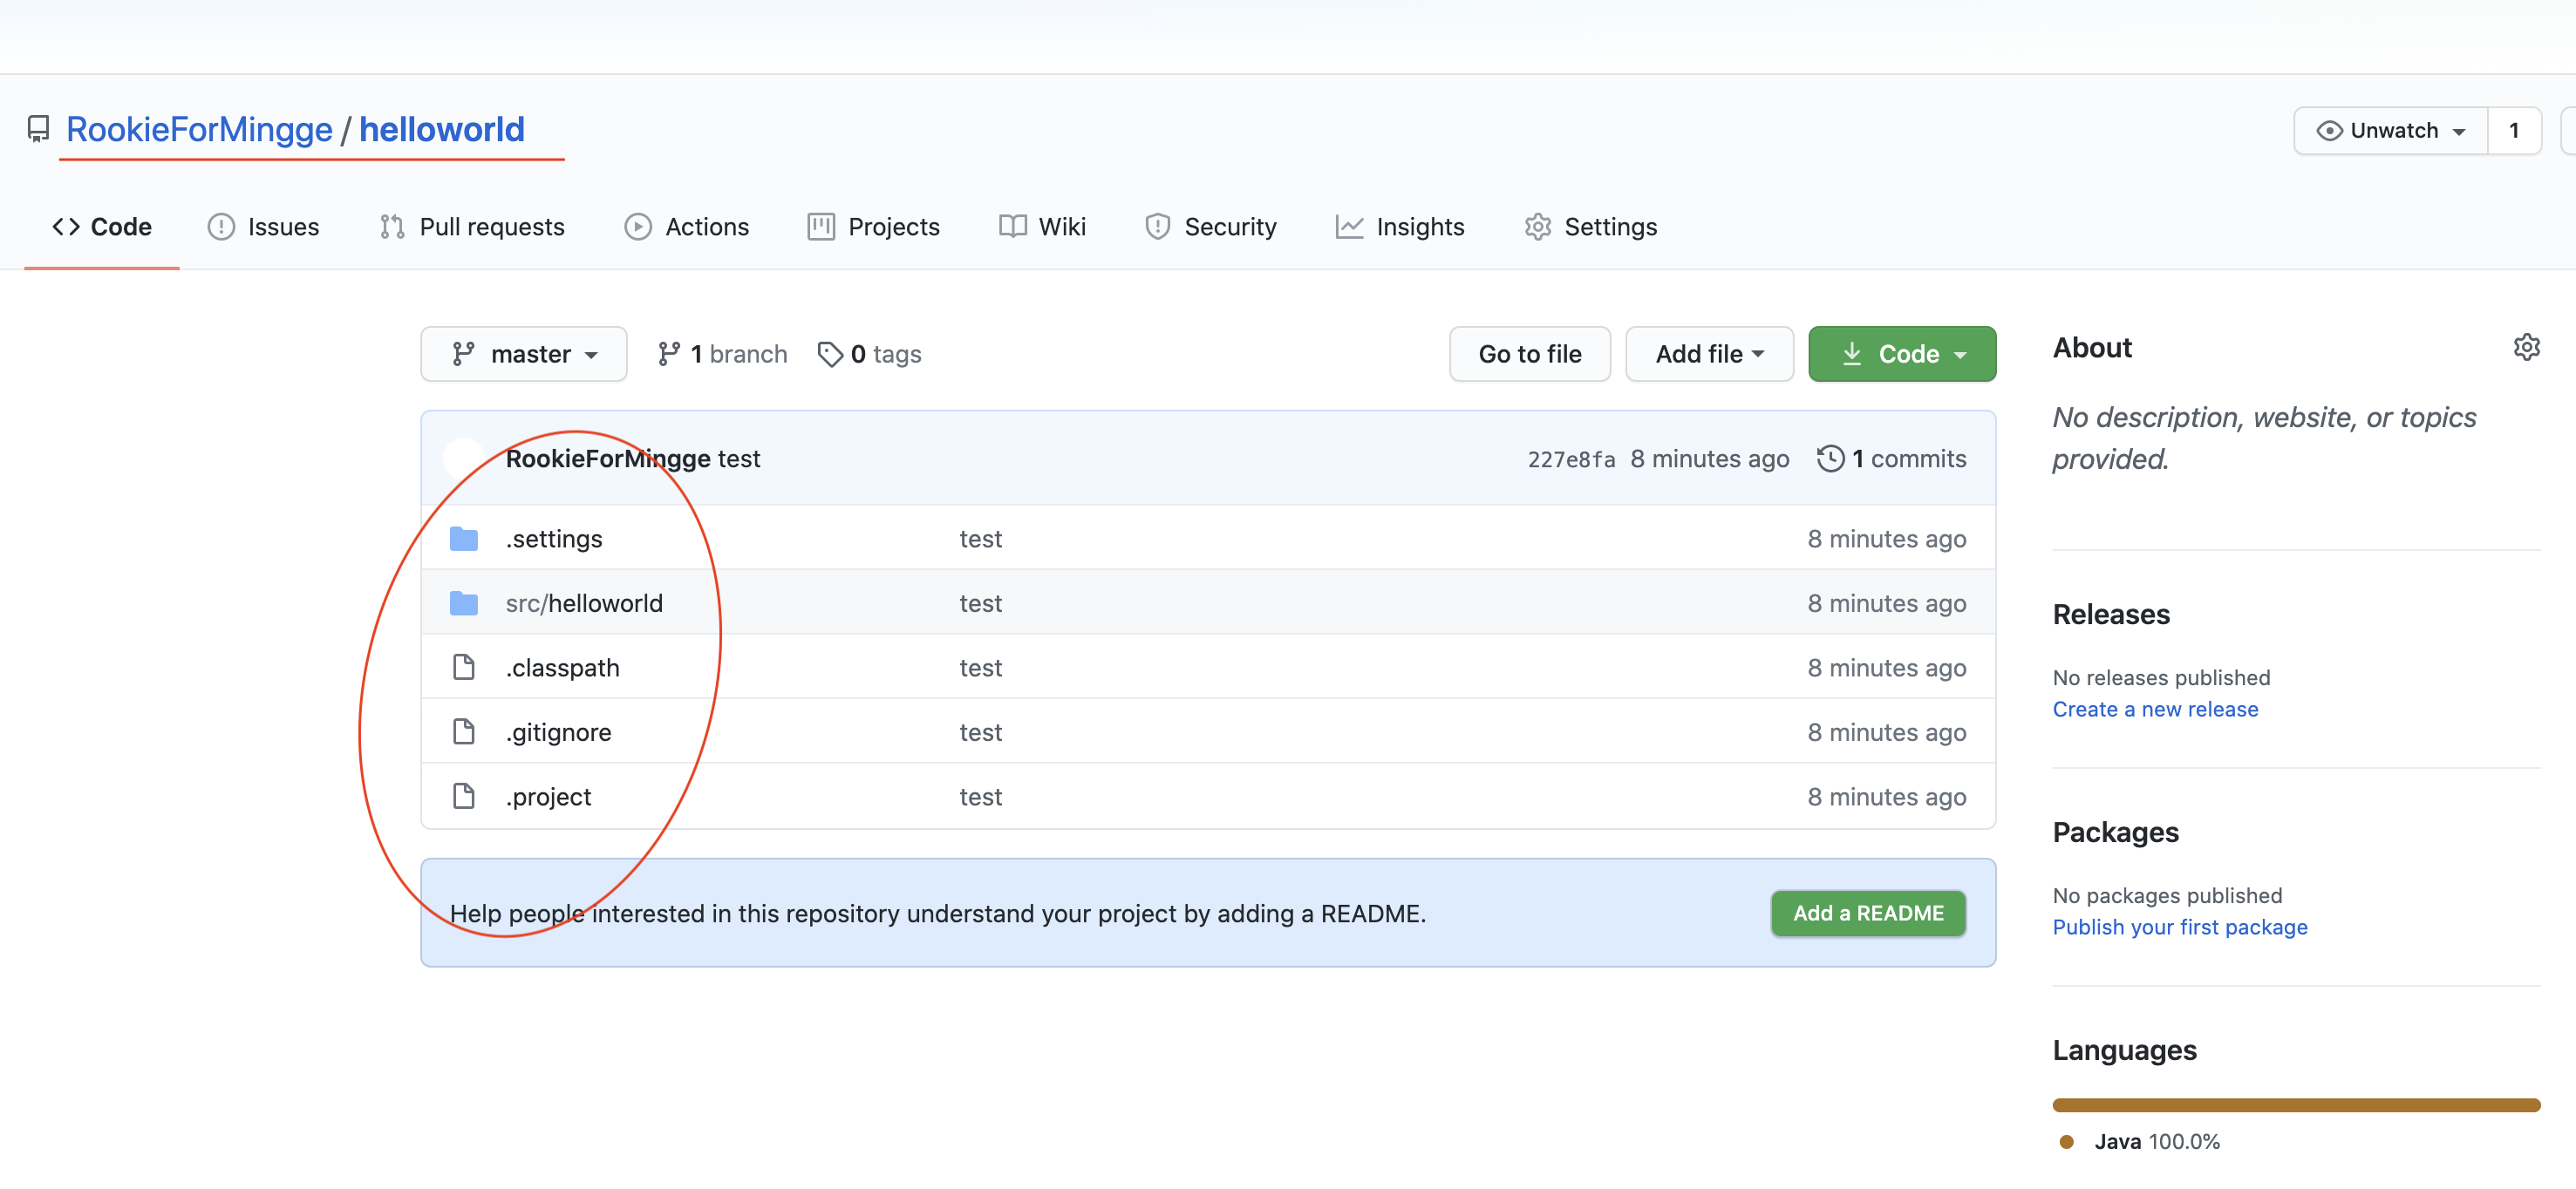Click the tag icon next to 0 tags
The width and height of the screenshot is (2576, 1189).
[x=830, y=354]
